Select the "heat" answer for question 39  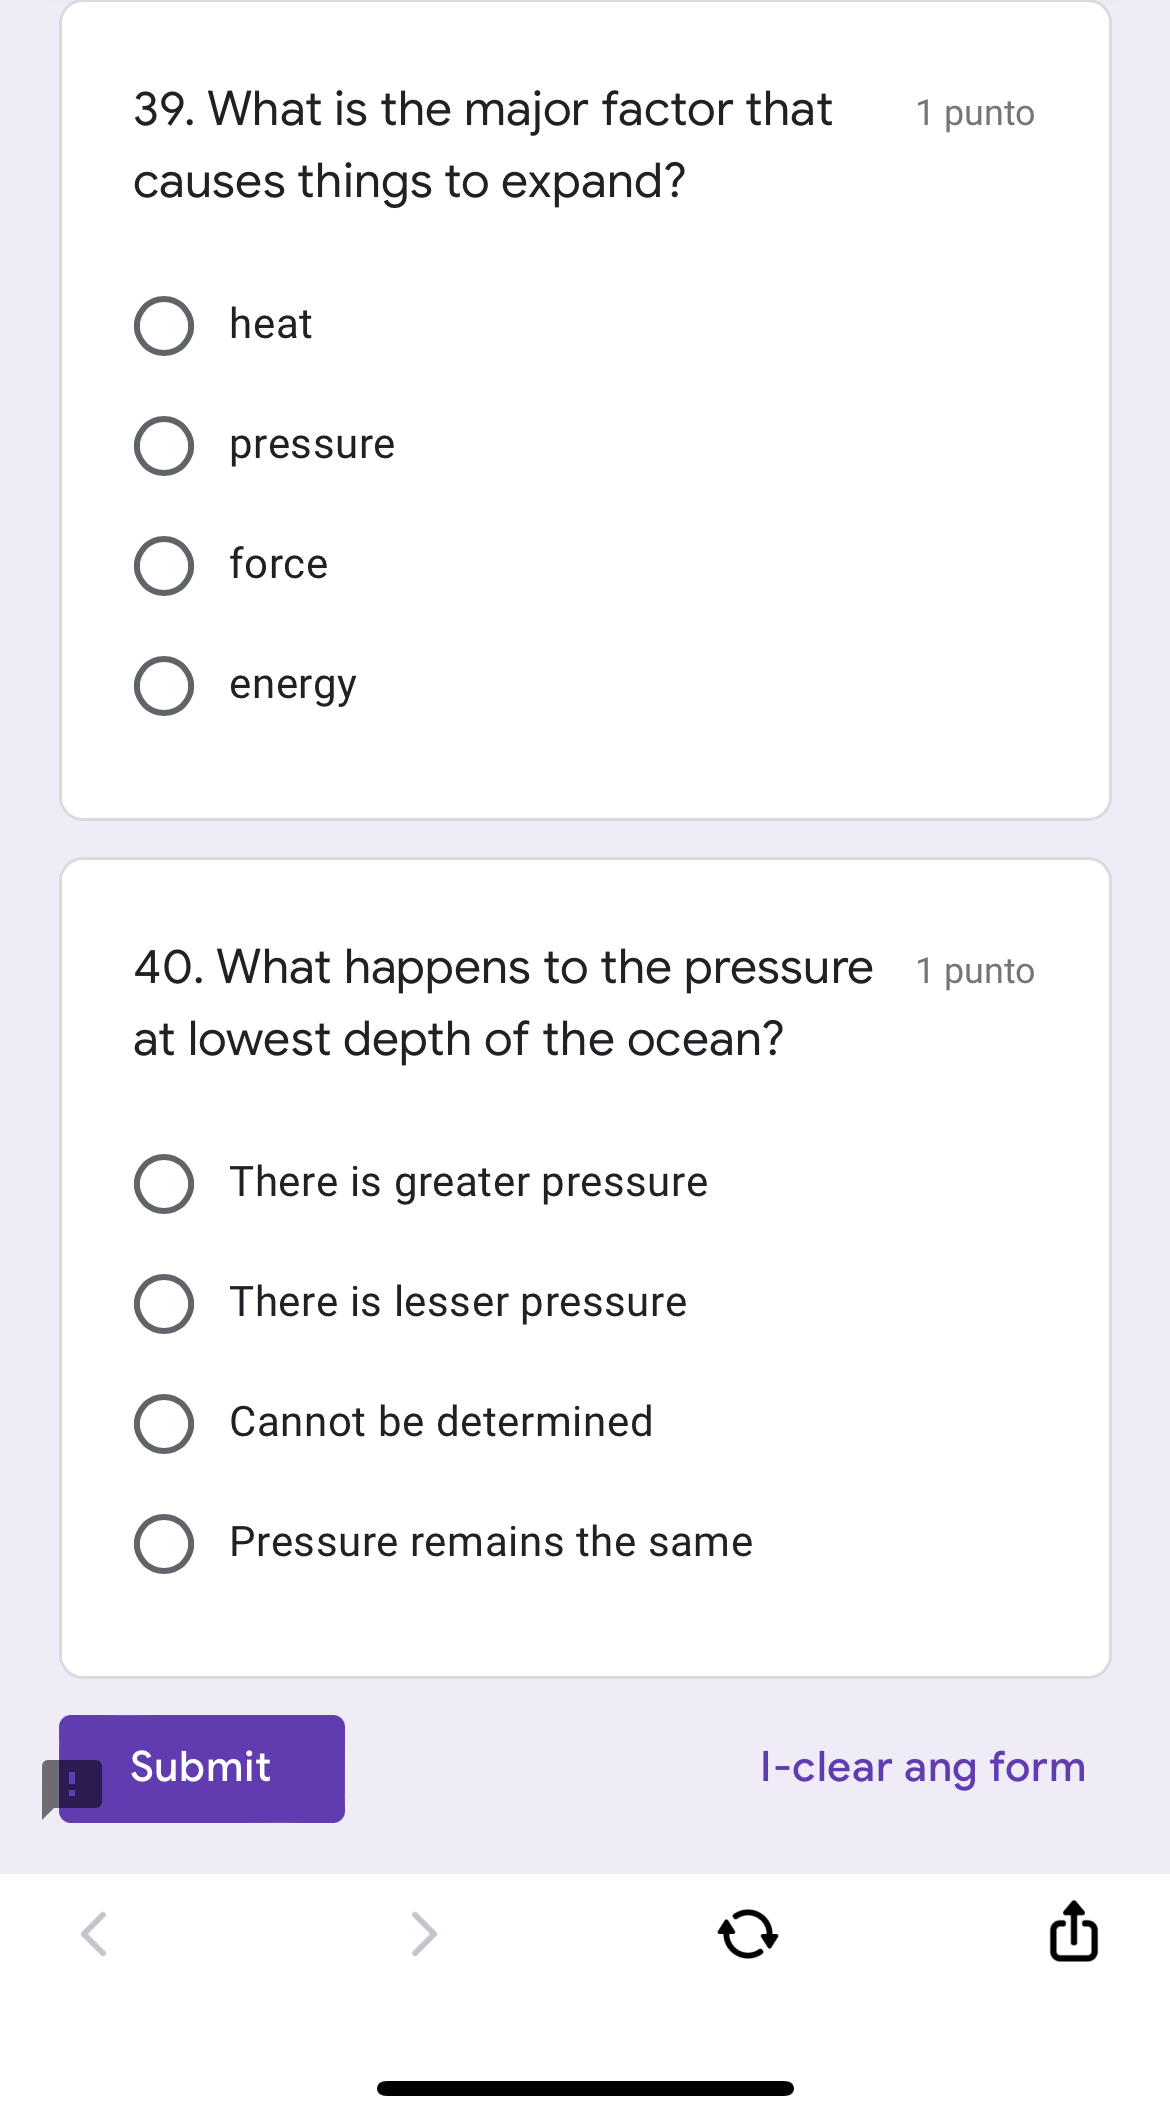click(164, 325)
